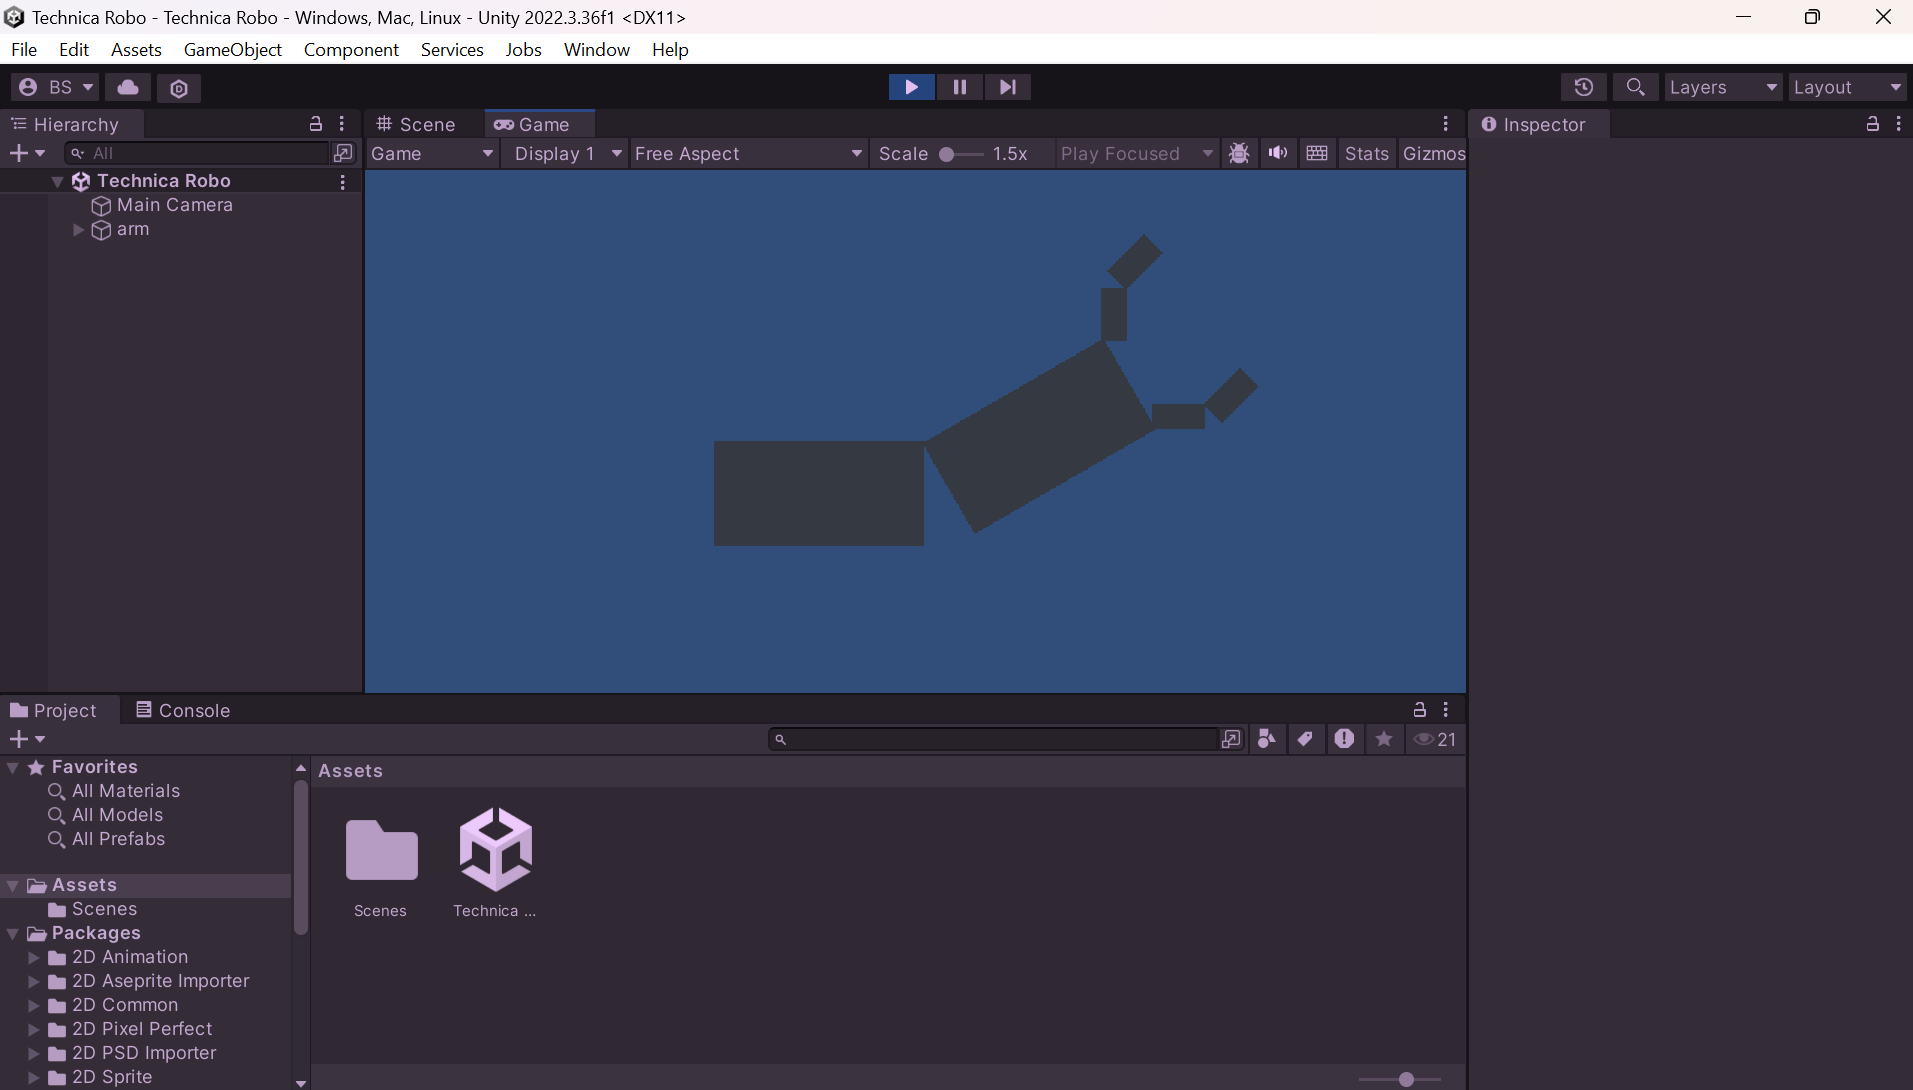Click the Project search field
Screen dimensions: 1913x1090
coord(993,739)
